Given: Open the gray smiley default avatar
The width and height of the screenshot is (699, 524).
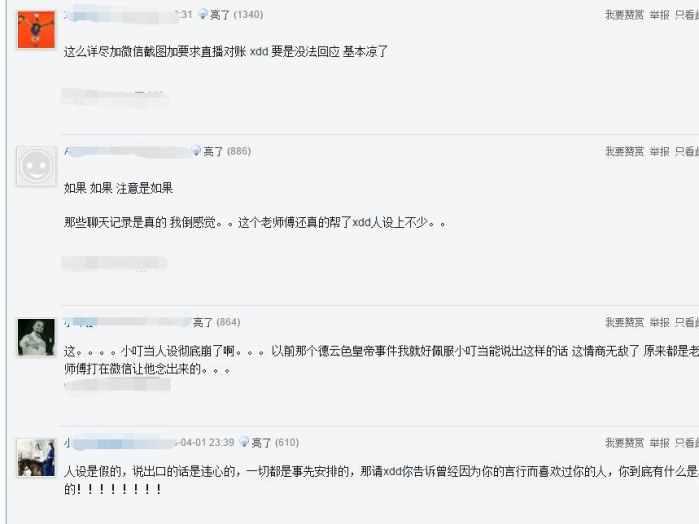Looking at the screenshot, I should 37,166.
